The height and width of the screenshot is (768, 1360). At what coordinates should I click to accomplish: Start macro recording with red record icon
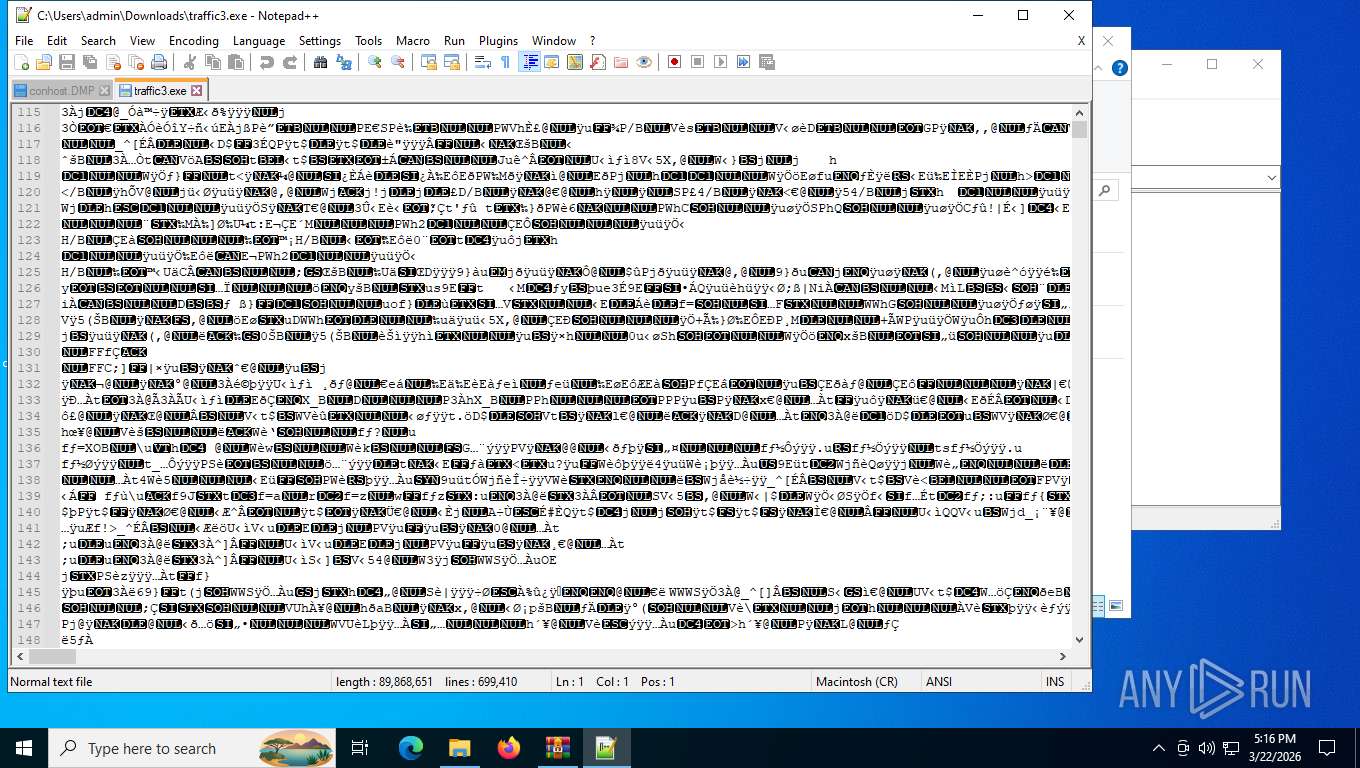(x=674, y=62)
